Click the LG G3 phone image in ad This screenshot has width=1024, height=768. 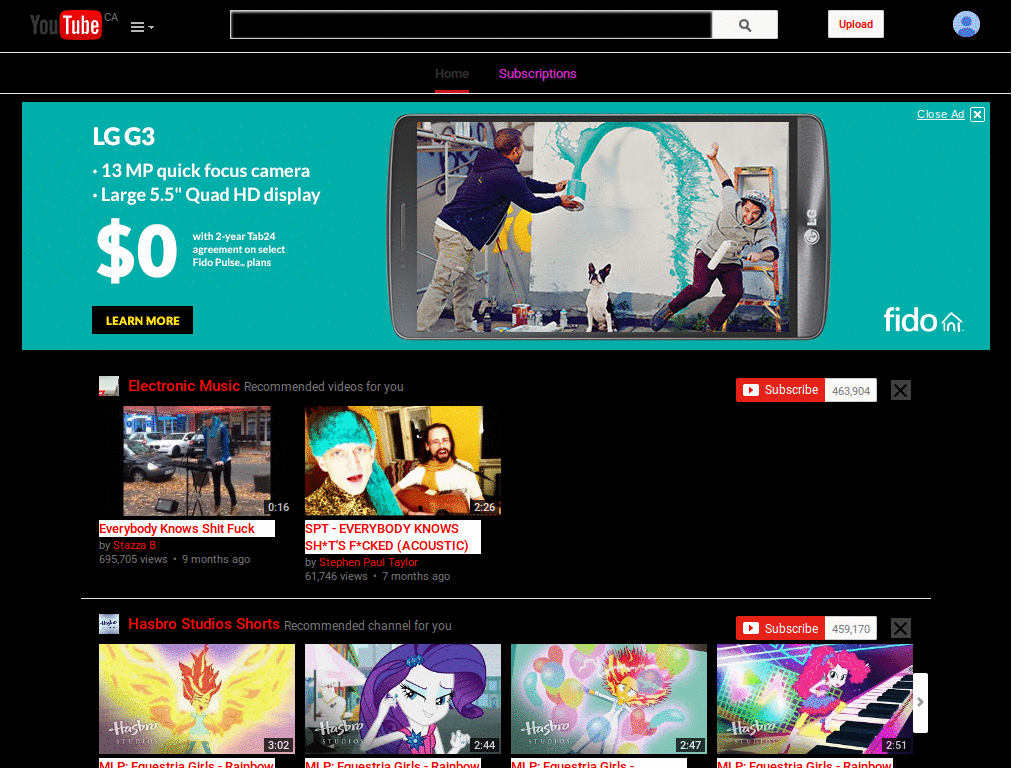pyautogui.click(x=609, y=227)
